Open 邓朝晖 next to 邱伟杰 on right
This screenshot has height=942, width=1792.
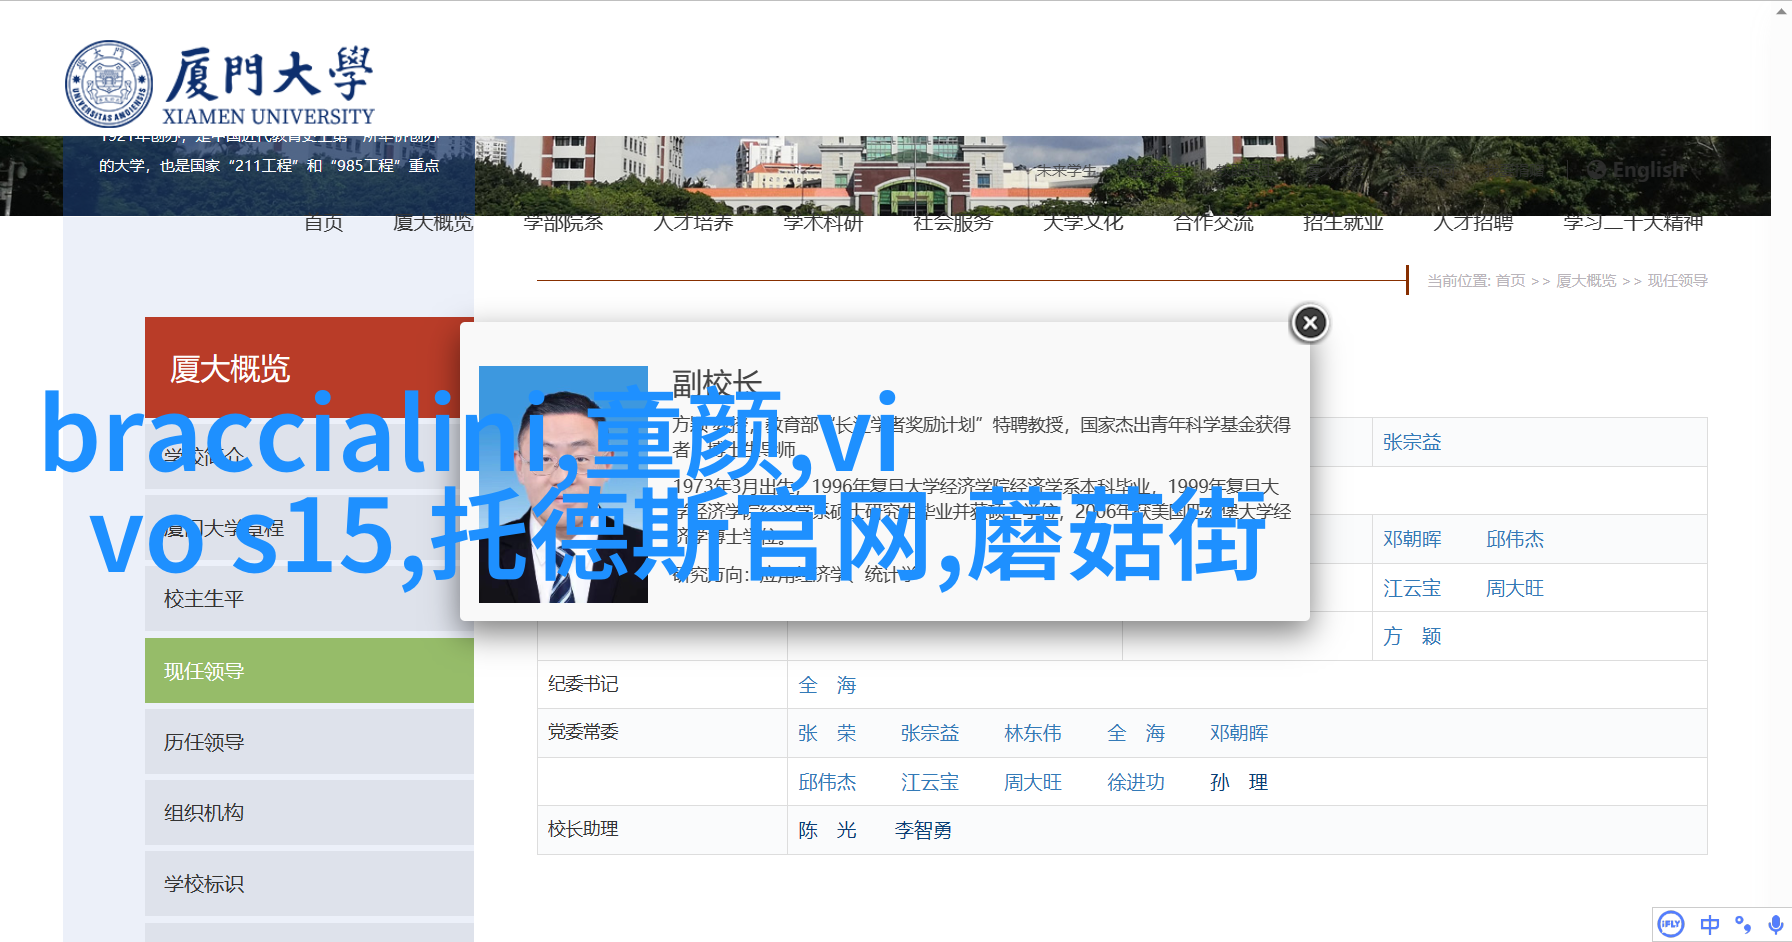click(x=1412, y=539)
